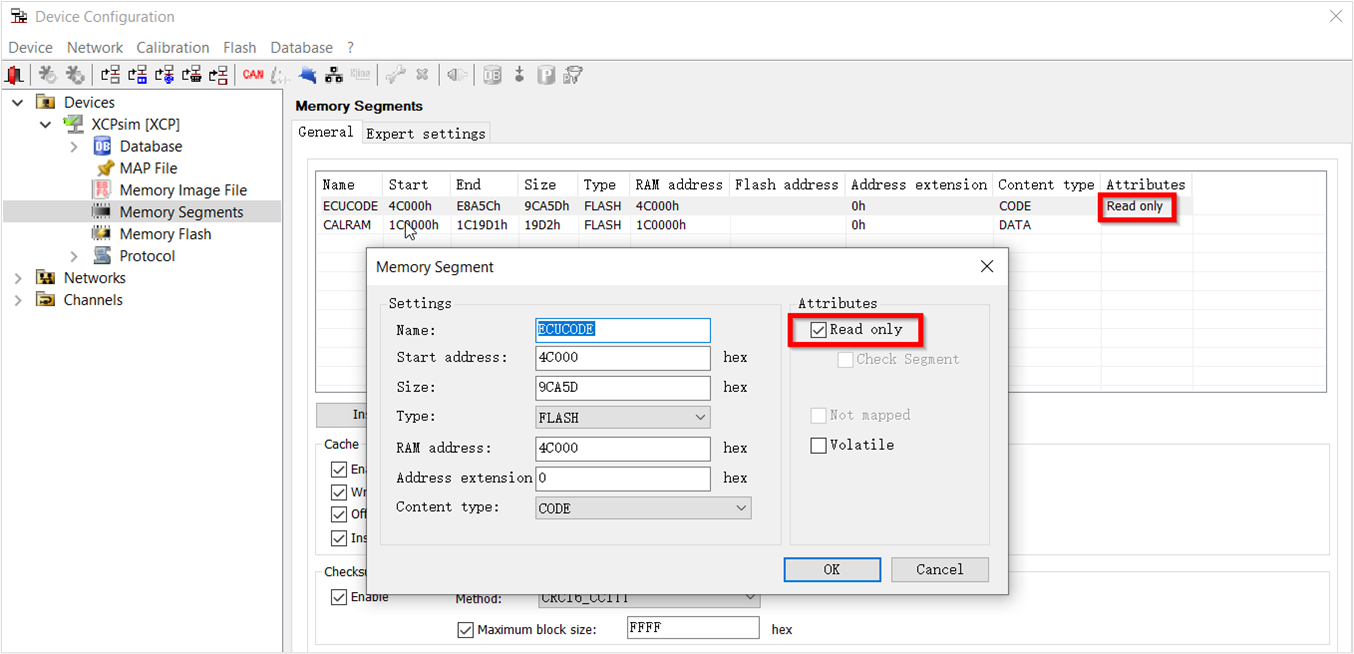Click the grey wrench toolbar icon
The width and height of the screenshot is (1354, 654).
[396, 75]
